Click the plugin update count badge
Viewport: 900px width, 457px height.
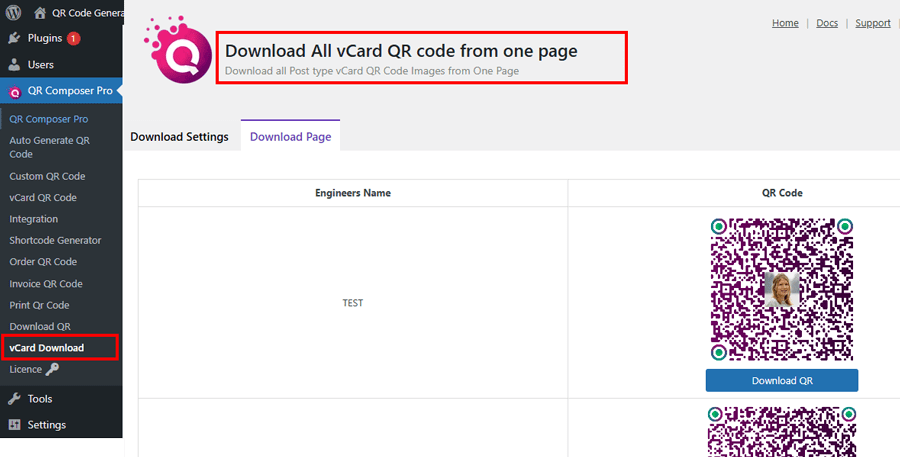(x=73, y=38)
